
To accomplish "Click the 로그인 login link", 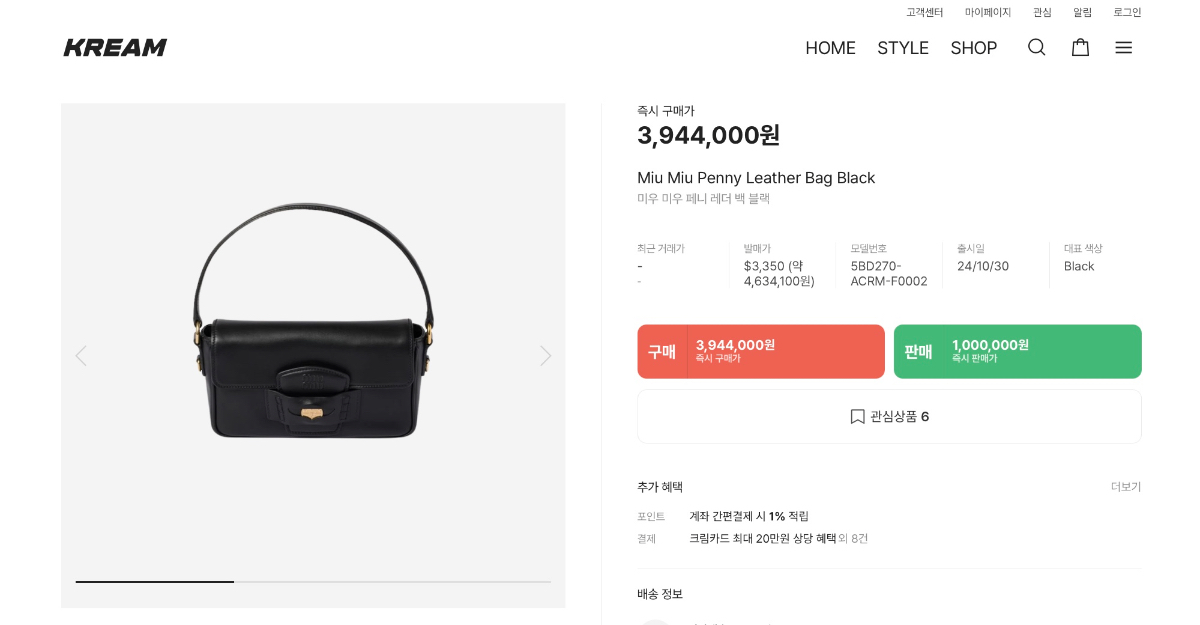I will [1127, 12].
